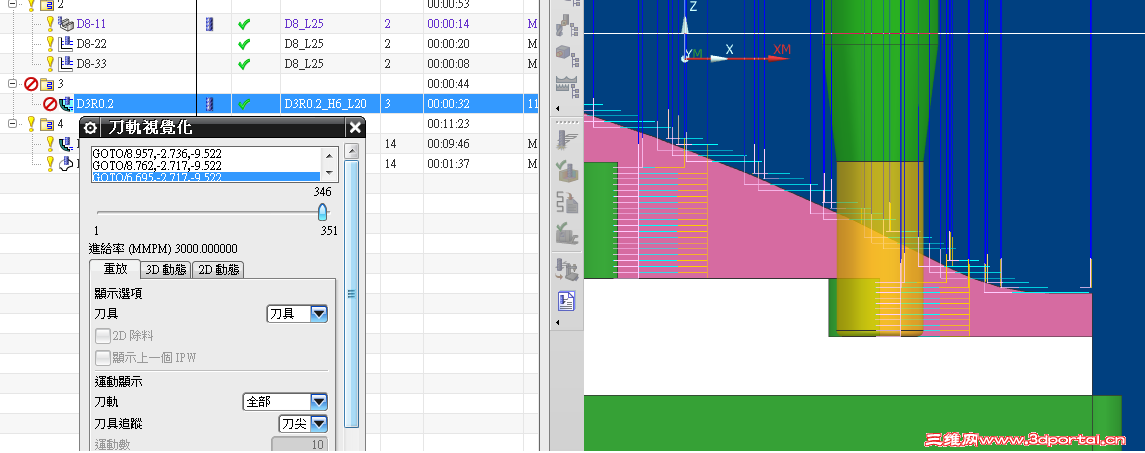The height and width of the screenshot is (453, 1145).
Task: Click the D8-33 operation icon
Action: click(x=65, y=64)
